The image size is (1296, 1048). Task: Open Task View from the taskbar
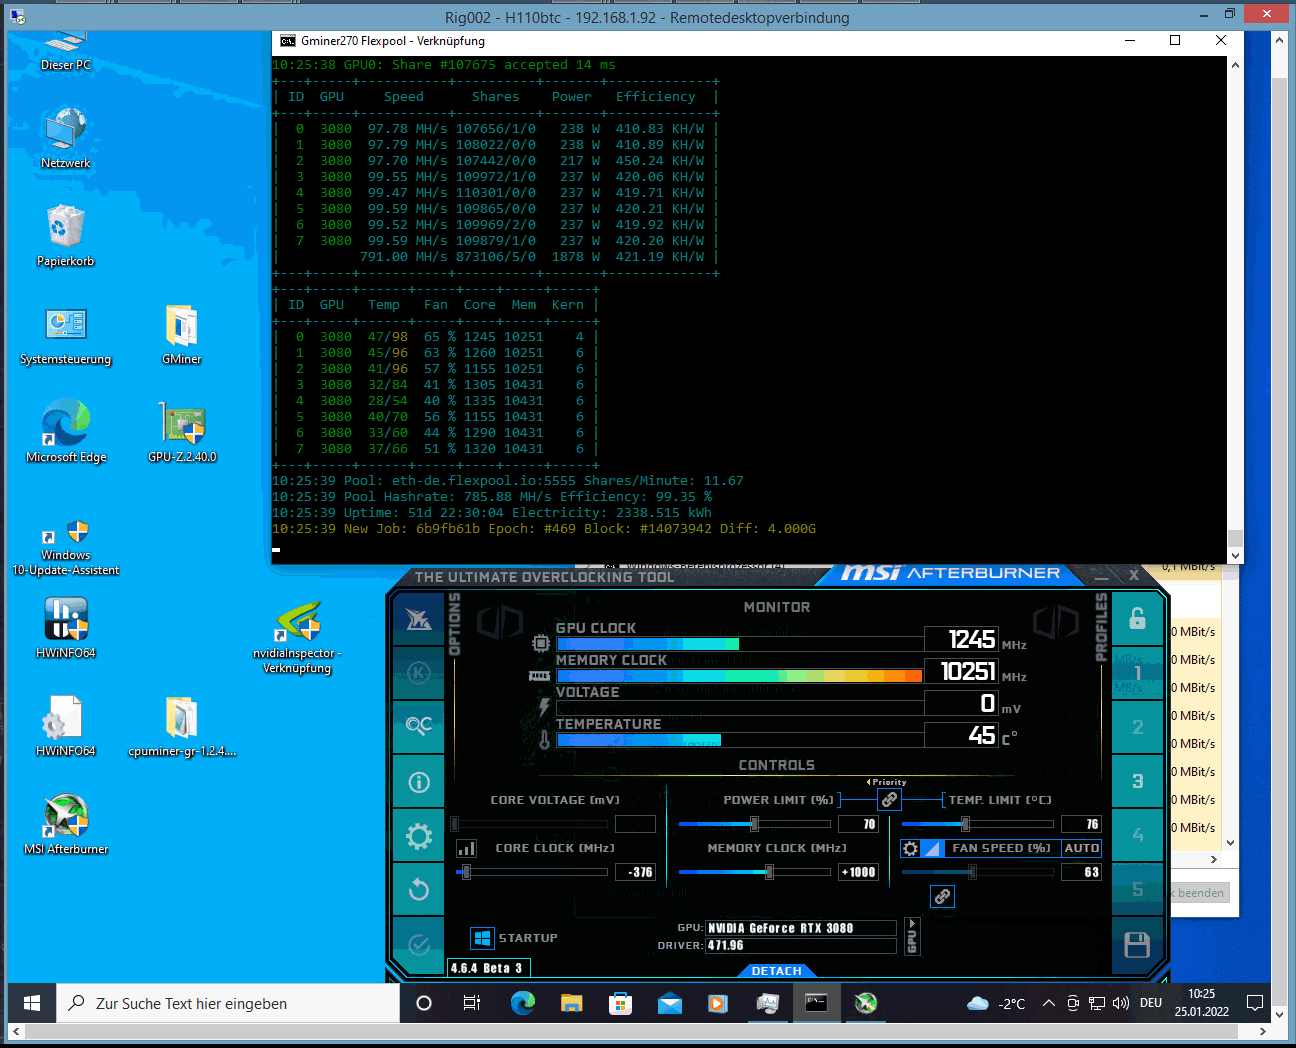pos(472,1003)
